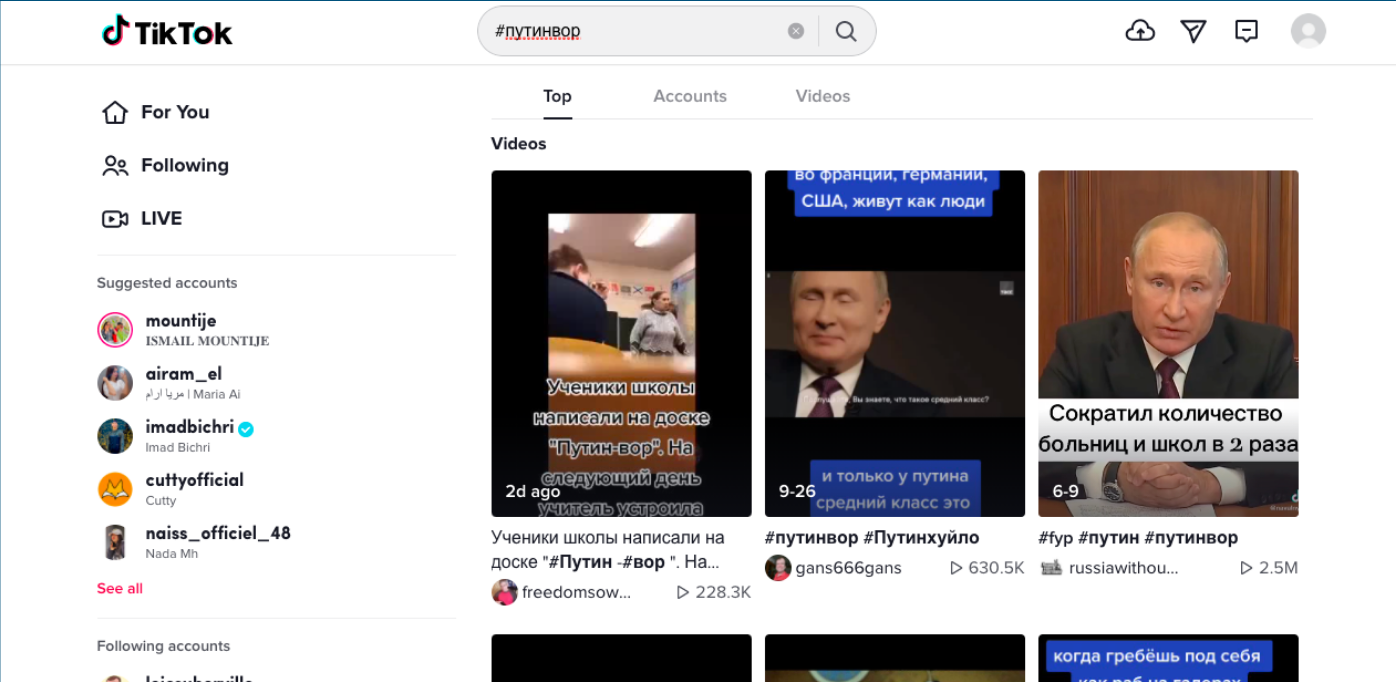Open gans666gans uploader profile
The width and height of the screenshot is (1396, 682).
coord(848,568)
